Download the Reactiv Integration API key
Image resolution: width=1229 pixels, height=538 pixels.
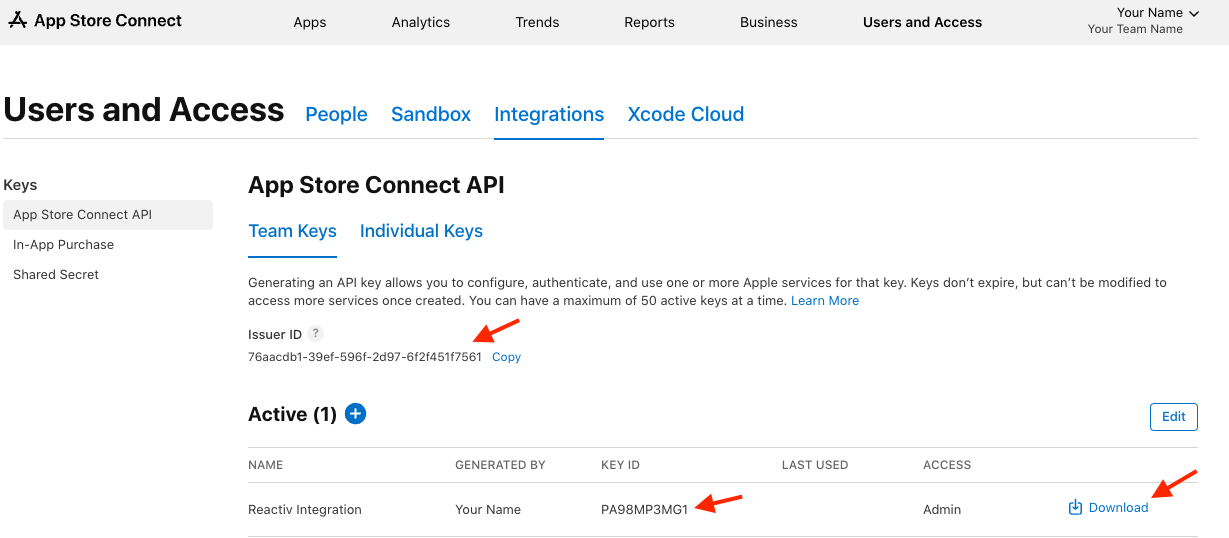coord(1108,508)
